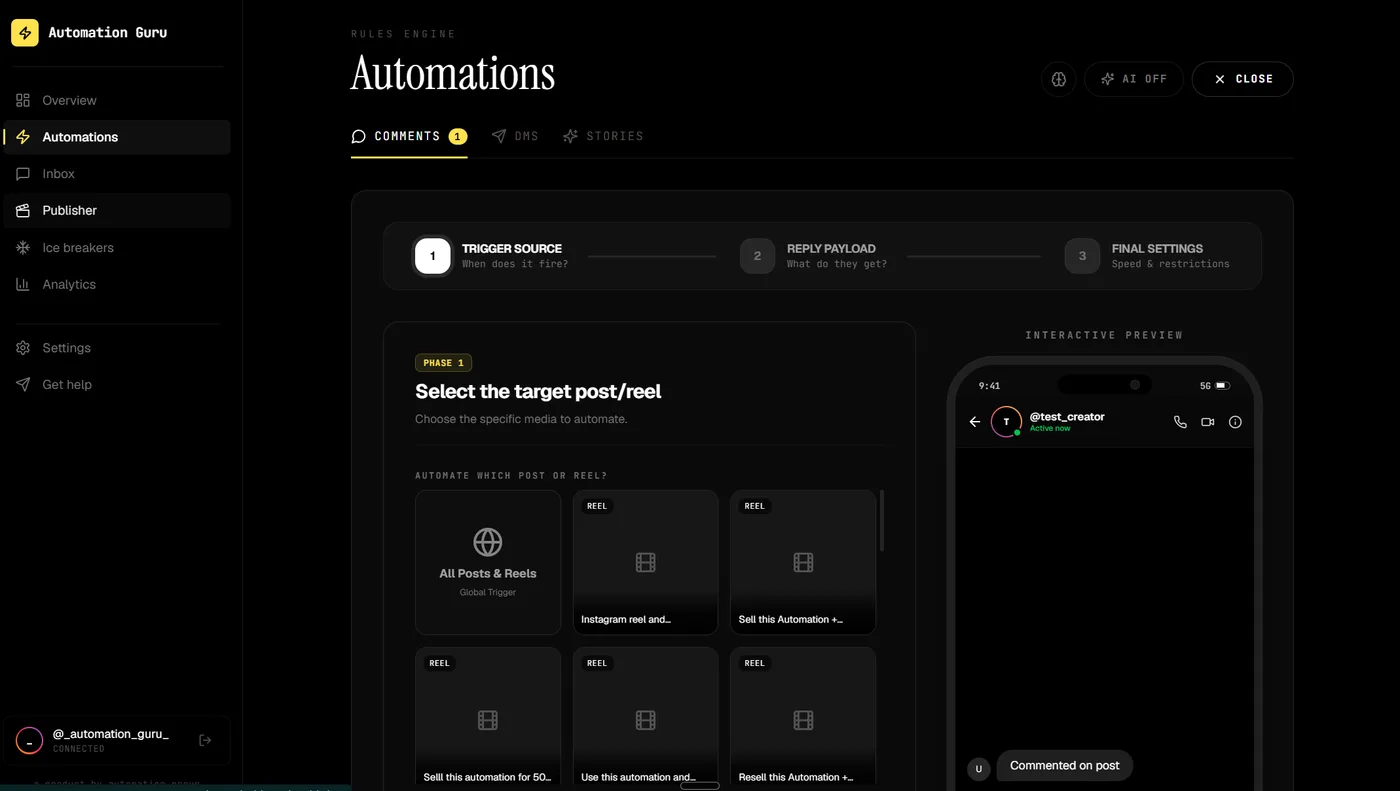Select the 'Sell this Automation +...' reel
Viewport: 1400px width, 791px height.
click(x=803, y=562)
